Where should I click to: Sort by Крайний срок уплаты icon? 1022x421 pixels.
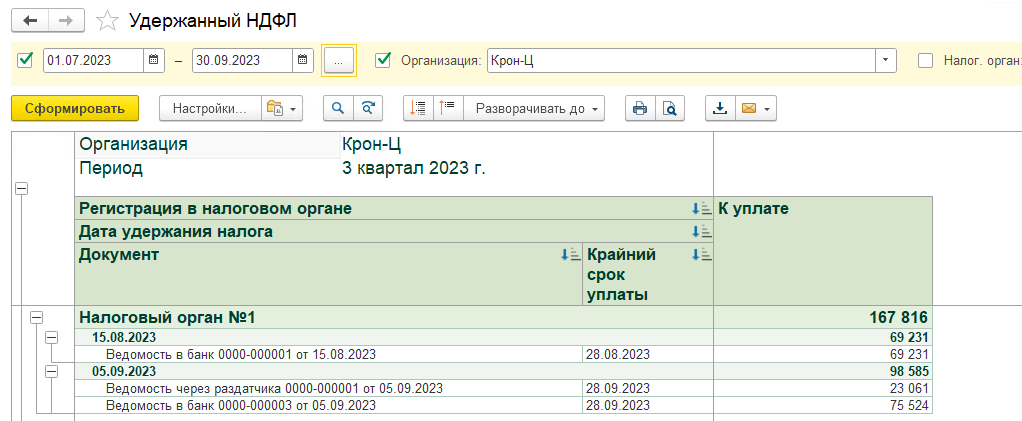pos(701,255)
